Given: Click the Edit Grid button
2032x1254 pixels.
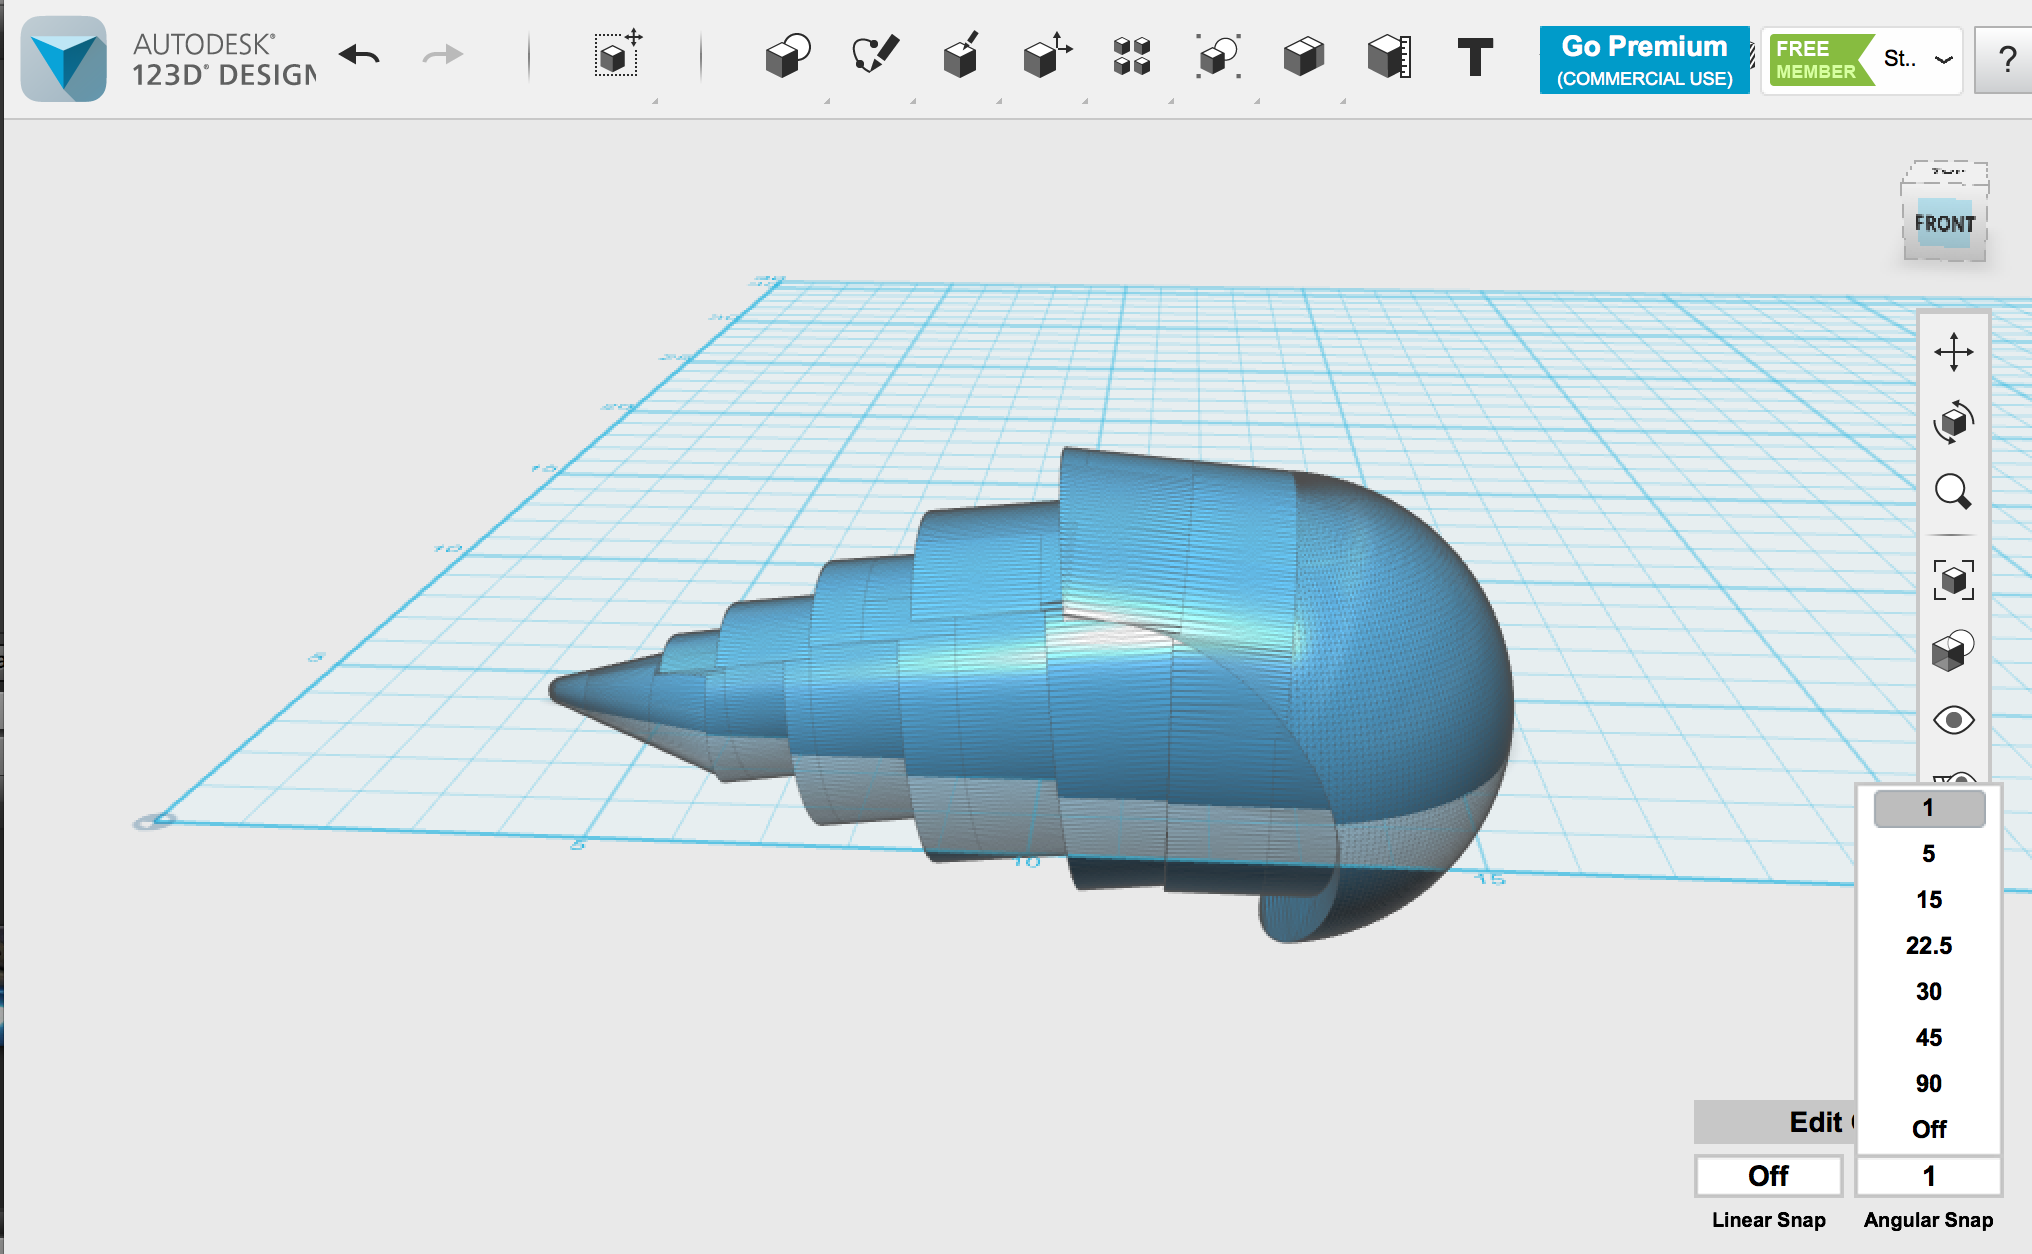Looking at the screenshot, I should [x=1775, y=1122].
